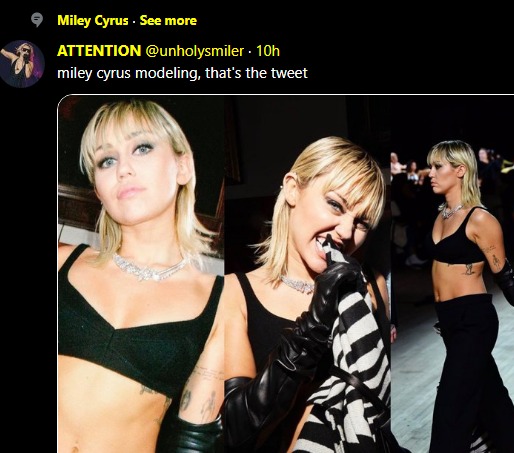Click the word 'ATTENTION' in yellow

click(99, 51)
